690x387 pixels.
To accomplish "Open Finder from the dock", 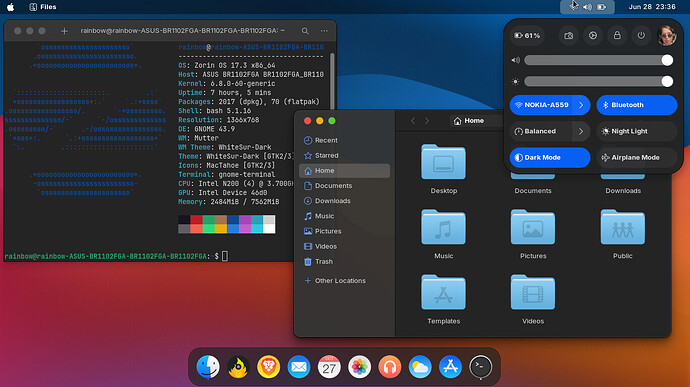I will 208,366.
